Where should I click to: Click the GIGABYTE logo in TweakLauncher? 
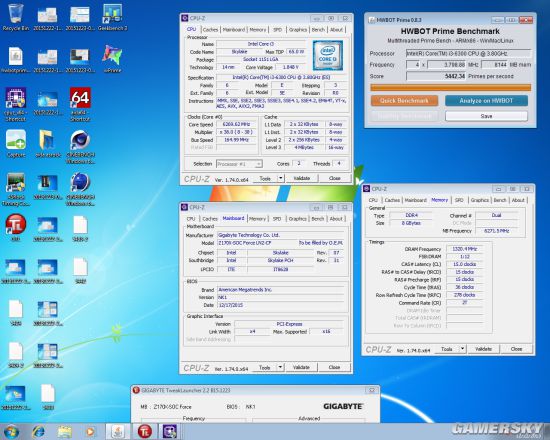(343, 406)
